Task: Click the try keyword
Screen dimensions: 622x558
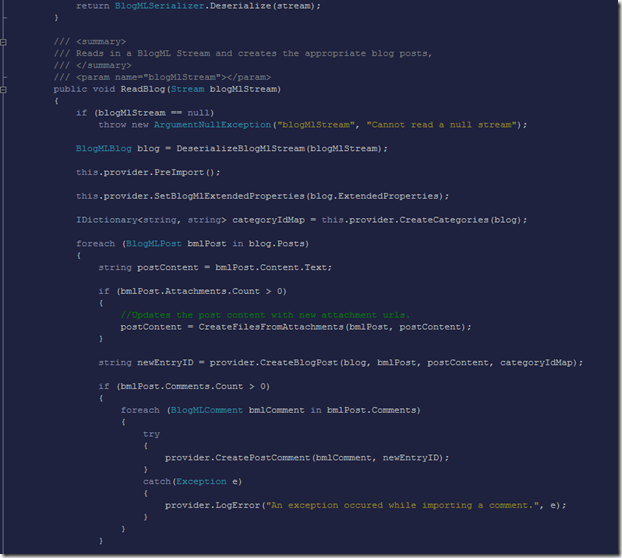Action: pos(151,434)
